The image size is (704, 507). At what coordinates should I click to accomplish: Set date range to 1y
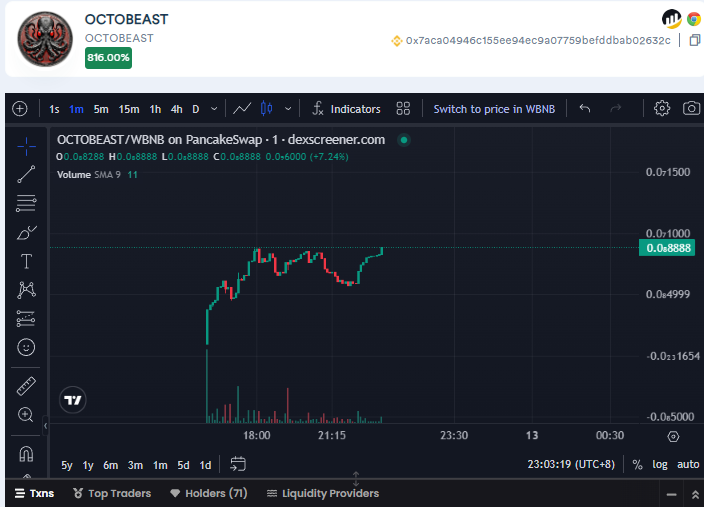(88, 465)
